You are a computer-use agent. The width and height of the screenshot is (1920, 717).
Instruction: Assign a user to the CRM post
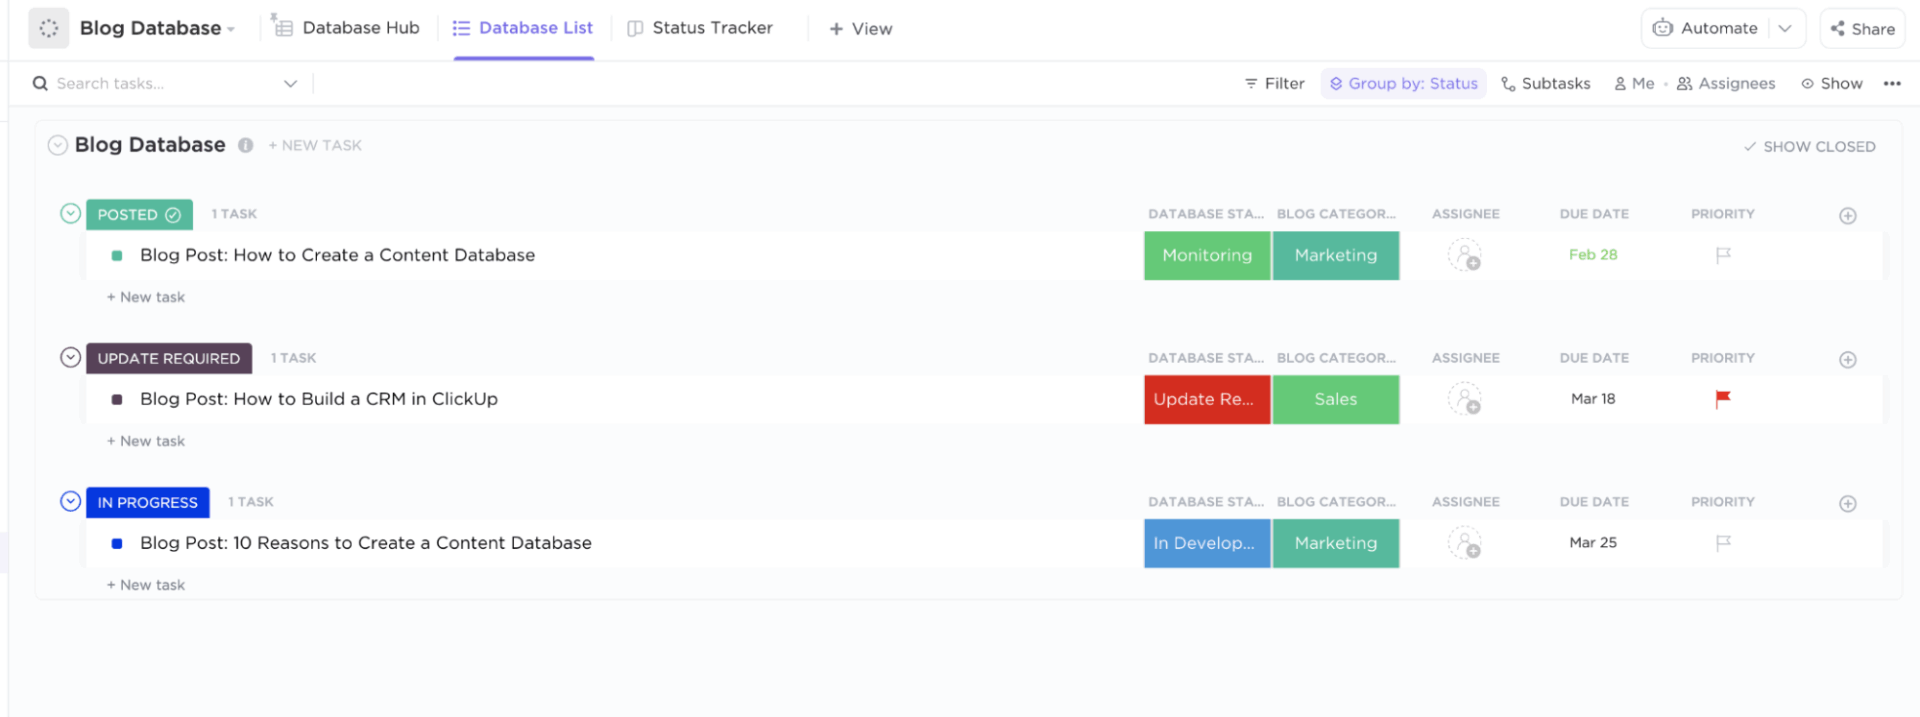click(x=1465, y=400)
